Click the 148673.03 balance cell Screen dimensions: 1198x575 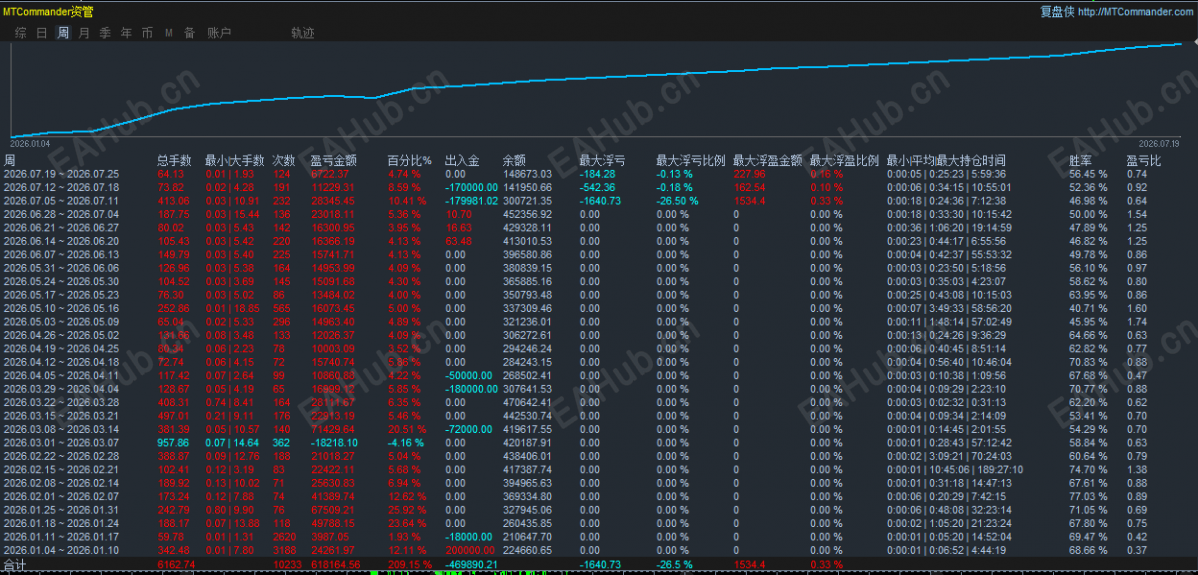pyautogui.click(x=527, y=174)
